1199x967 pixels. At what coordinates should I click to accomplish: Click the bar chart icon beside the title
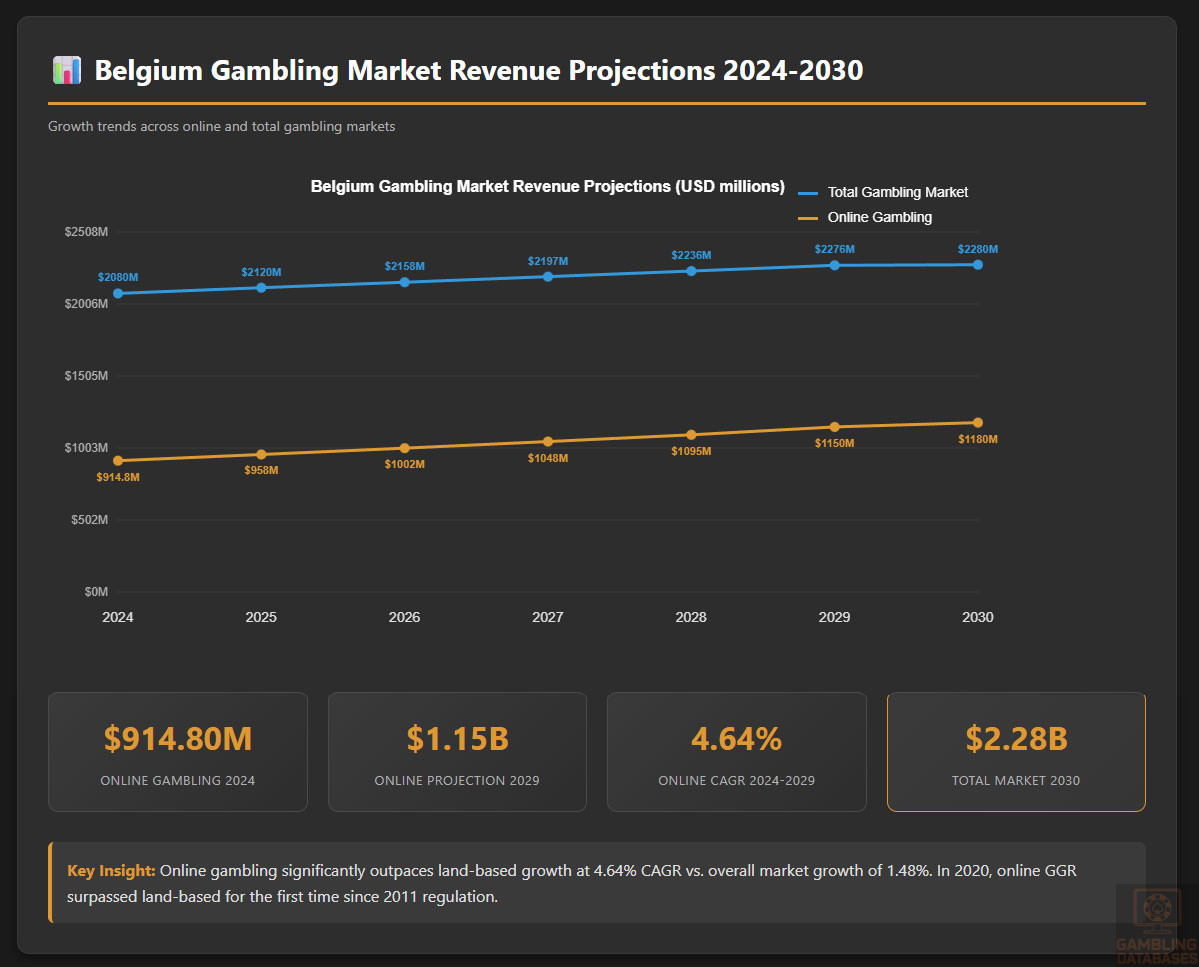click(x=66, y=71)
